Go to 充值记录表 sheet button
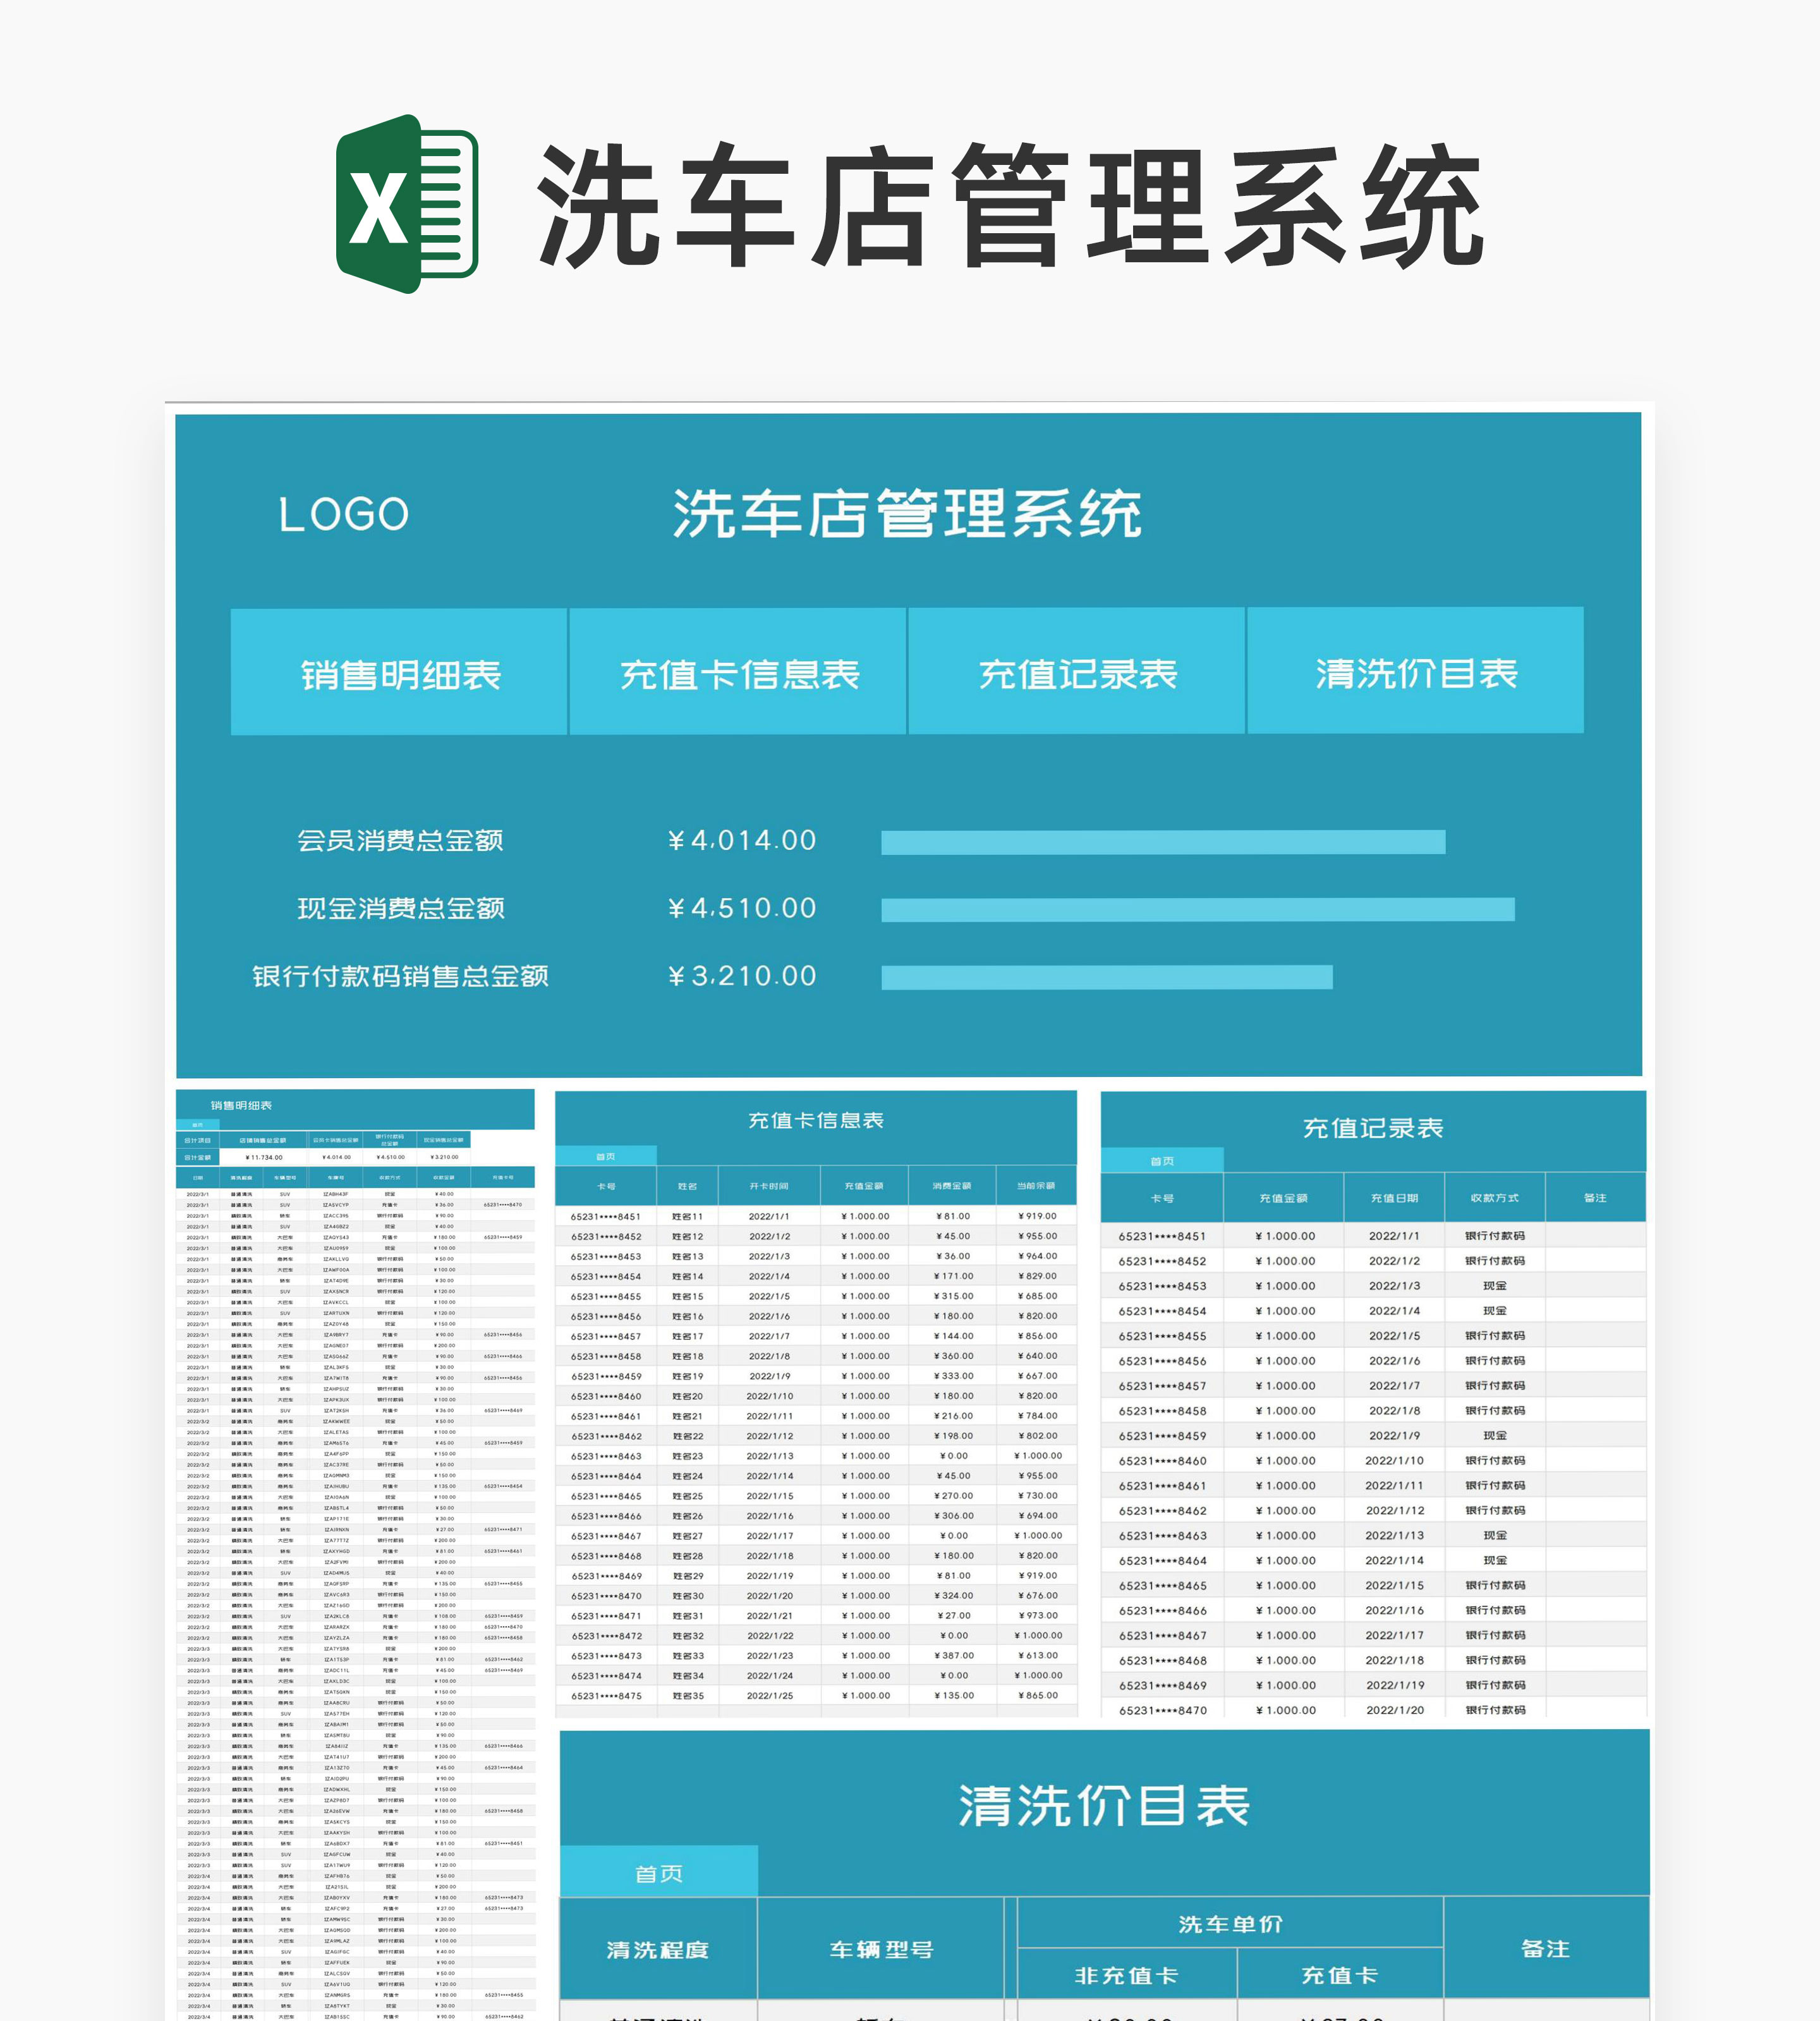Screen dimensions: 1820x2021 pyautogui.click(x=1077, y=673)
